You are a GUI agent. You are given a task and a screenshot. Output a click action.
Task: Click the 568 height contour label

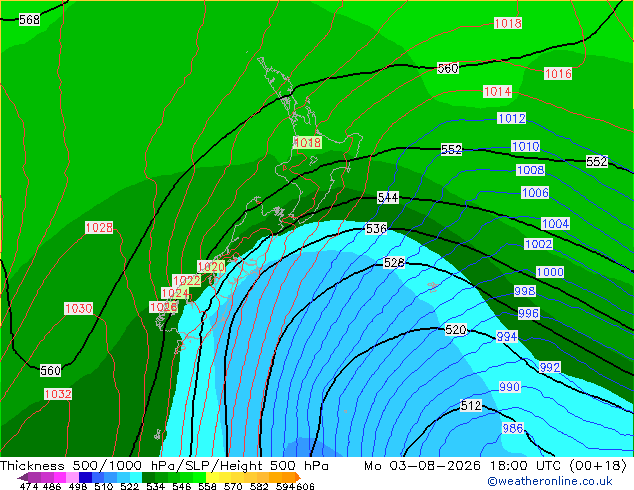pos(30,19)
